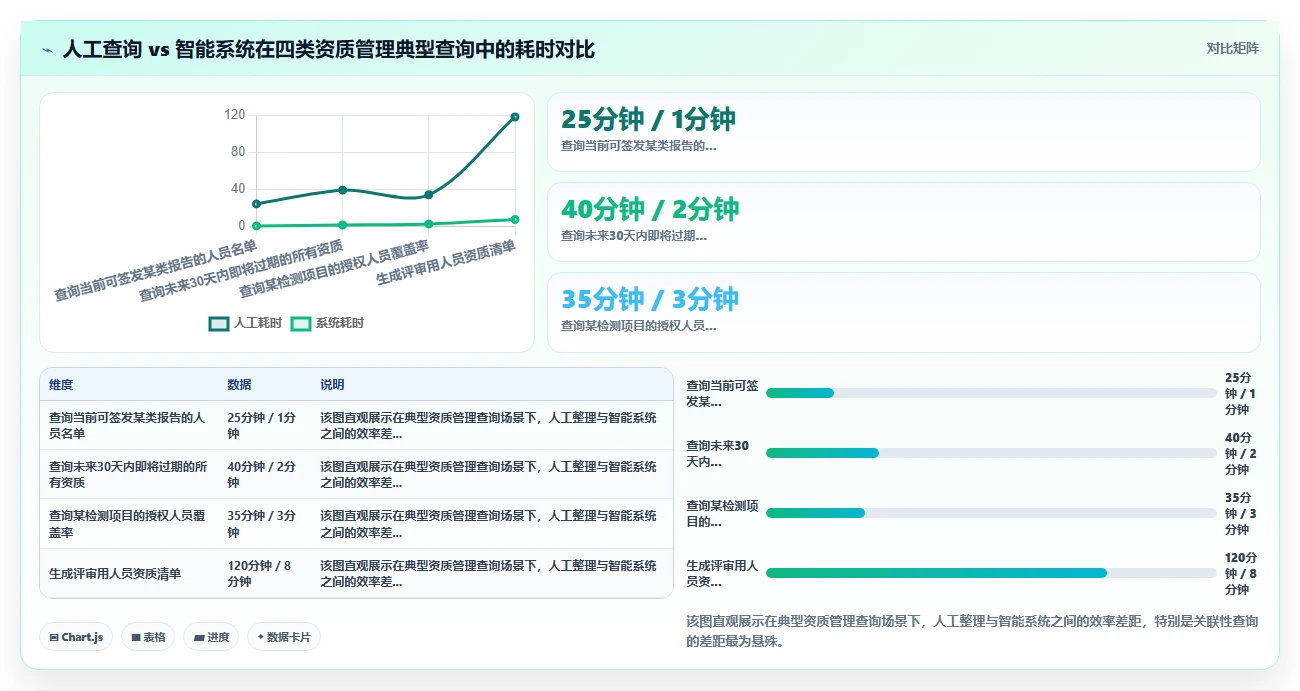
Task: Select the 查询未来30天内即将过期的所有资质 table row
Action: click(356, 474)
